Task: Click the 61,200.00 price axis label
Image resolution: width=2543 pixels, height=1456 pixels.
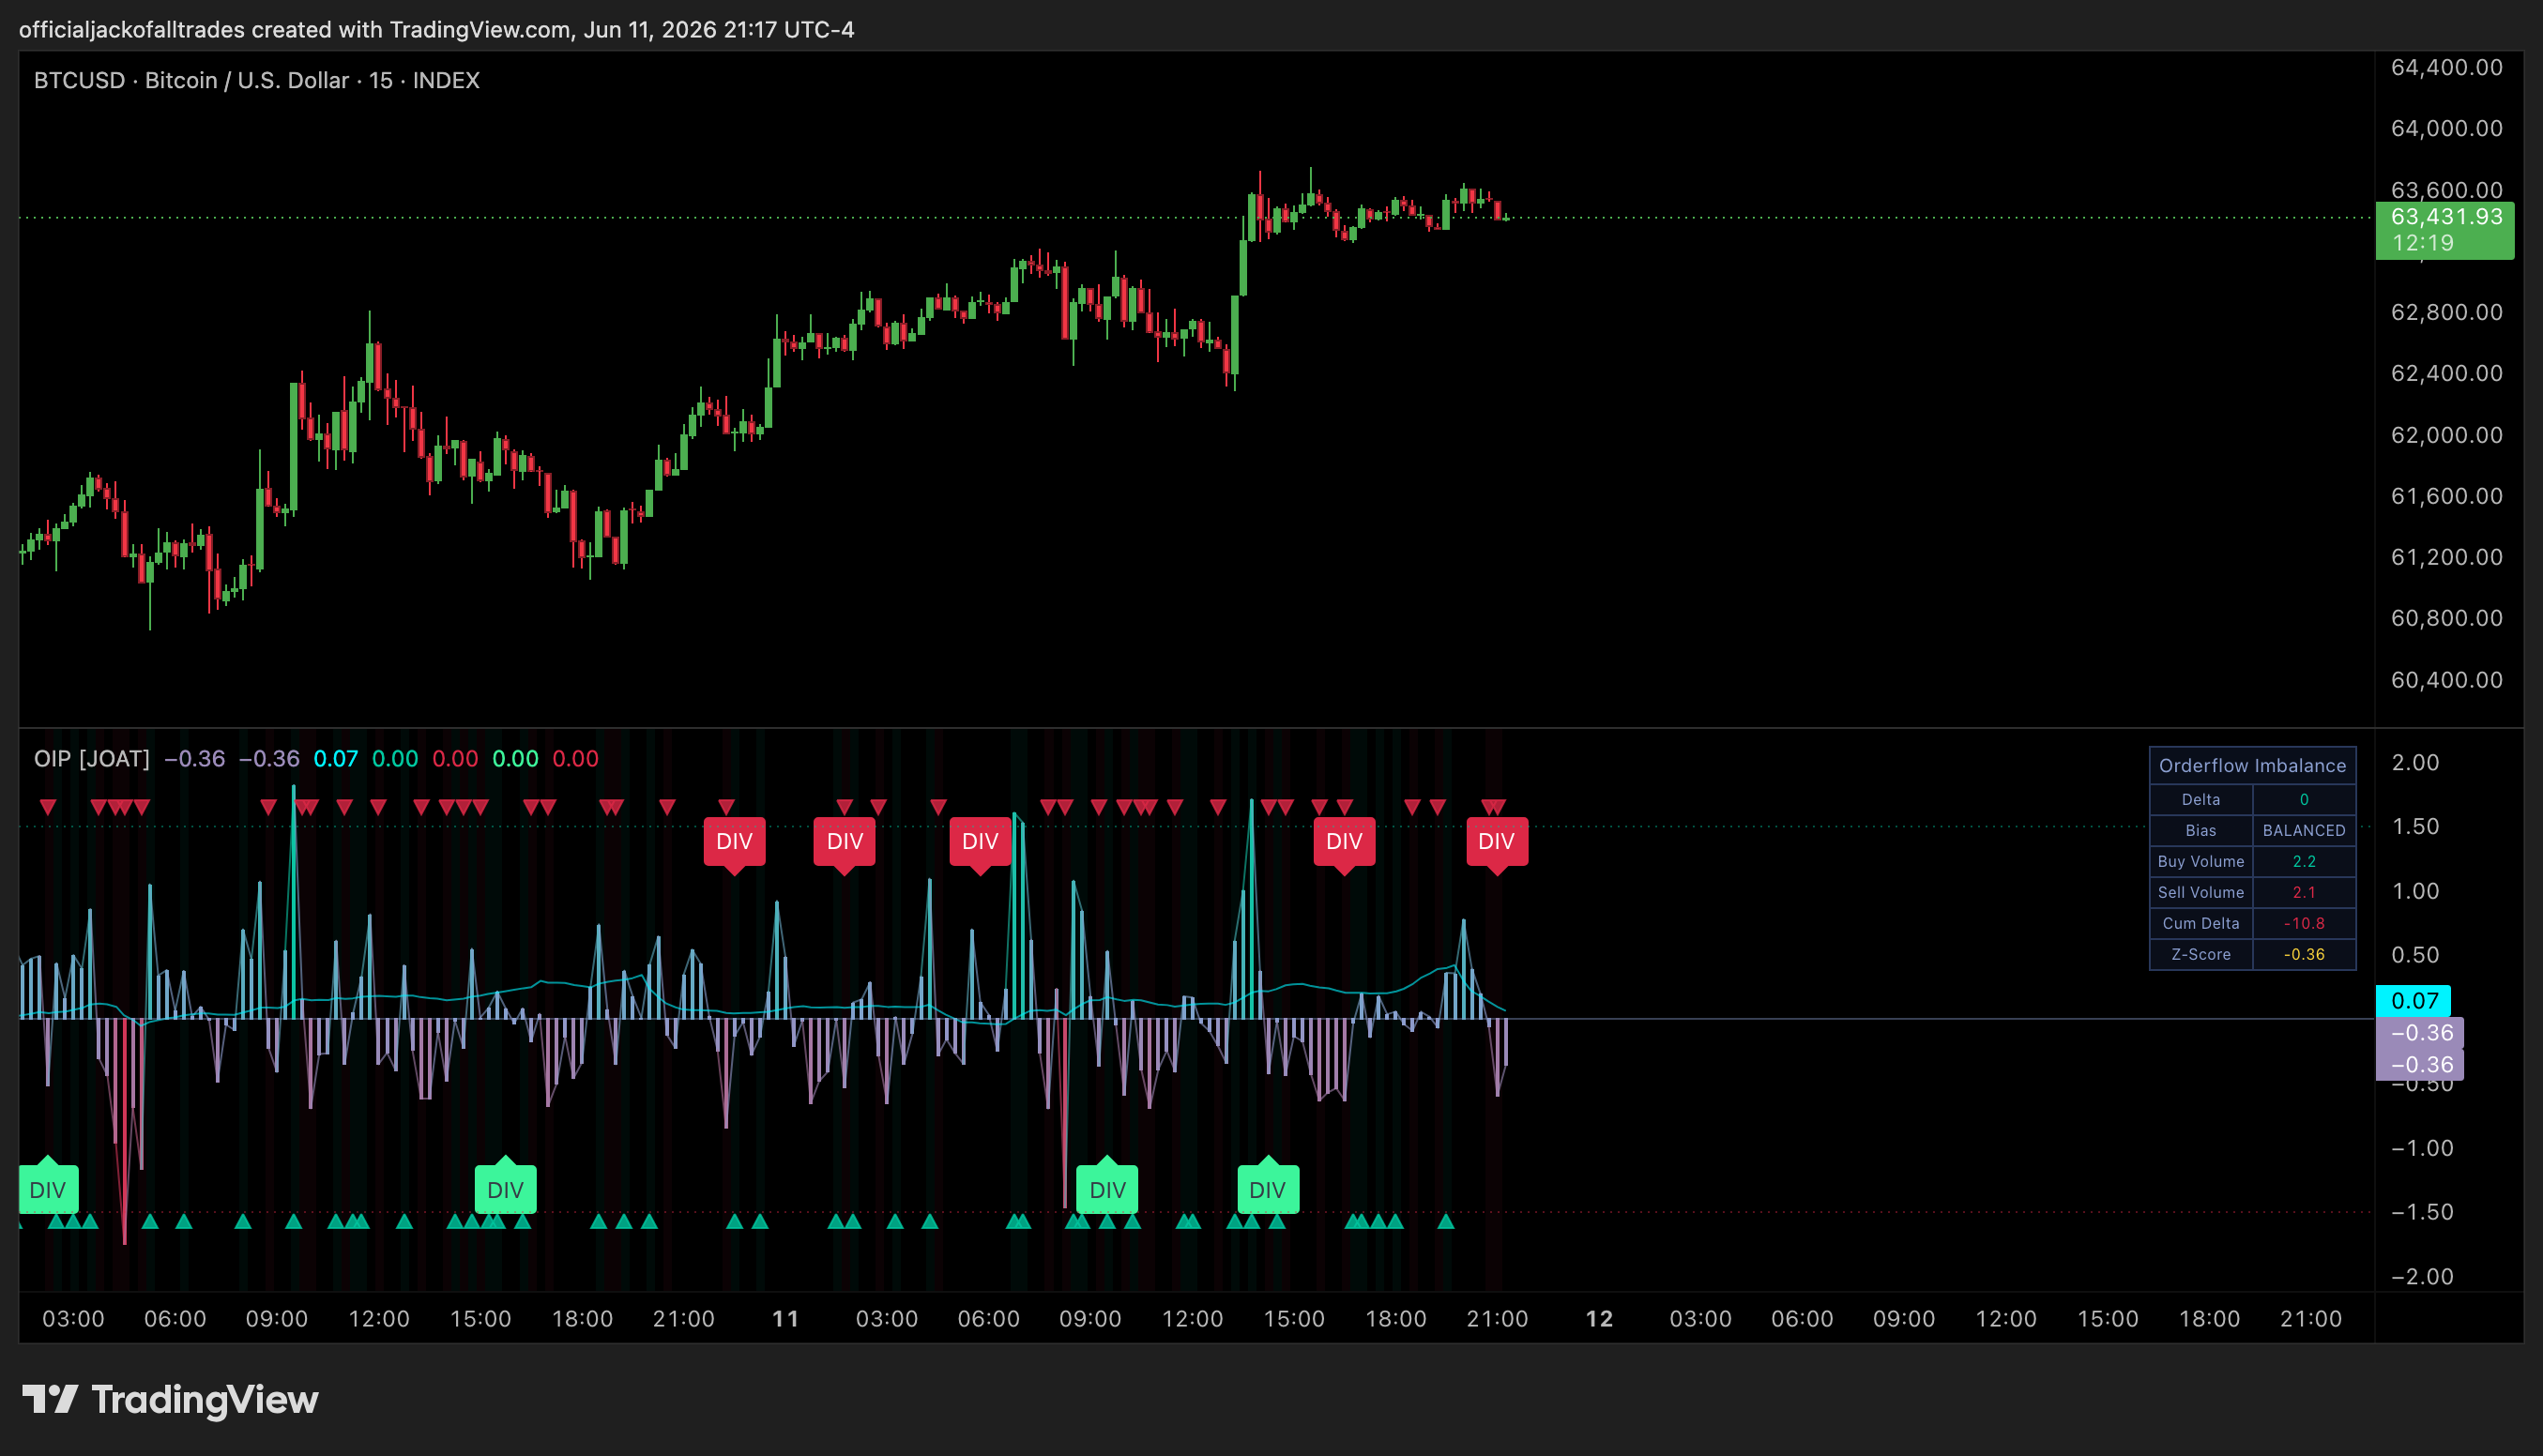Action: (2446, 557)
